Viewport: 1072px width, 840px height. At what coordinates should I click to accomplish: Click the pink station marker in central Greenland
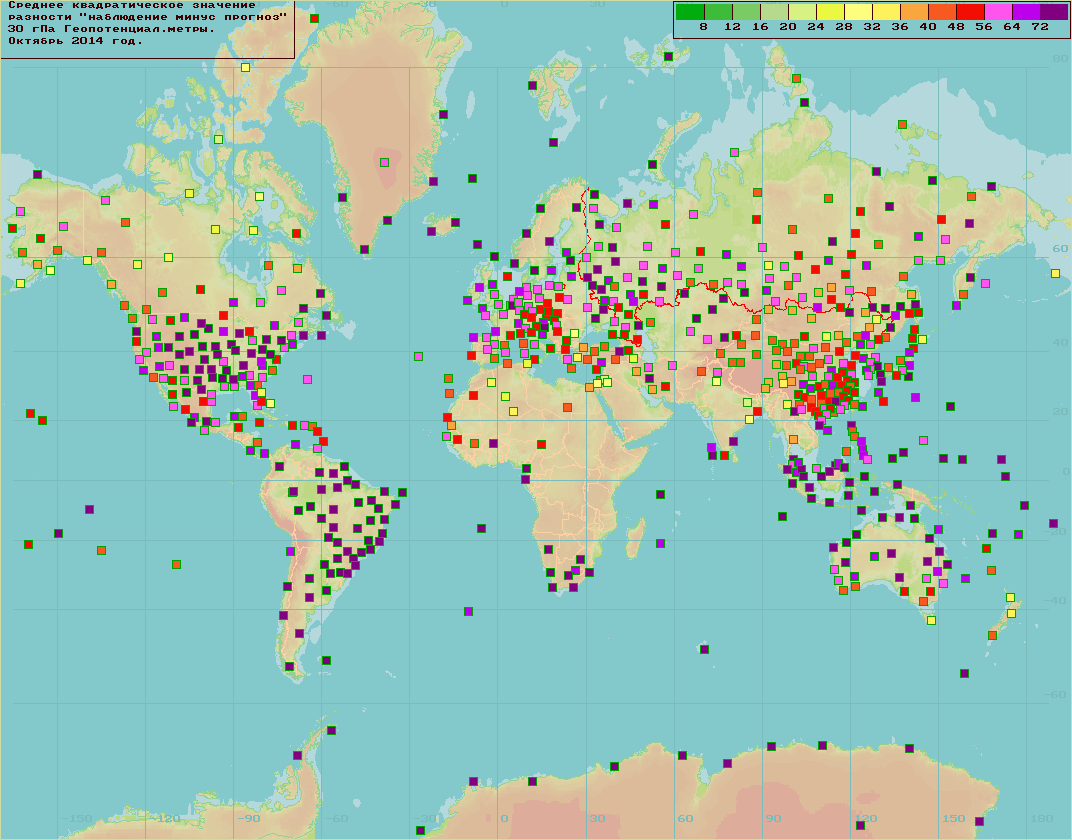click(384, 163)
